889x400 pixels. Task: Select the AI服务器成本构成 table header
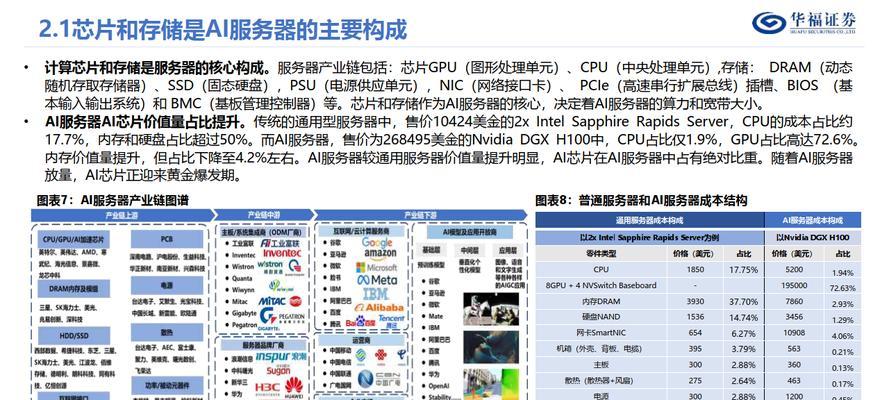813,220
